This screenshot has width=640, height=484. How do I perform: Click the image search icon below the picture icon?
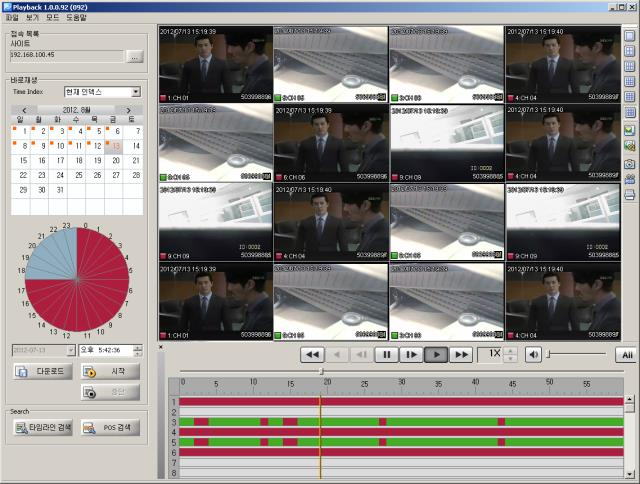click(x=629, y=146)
